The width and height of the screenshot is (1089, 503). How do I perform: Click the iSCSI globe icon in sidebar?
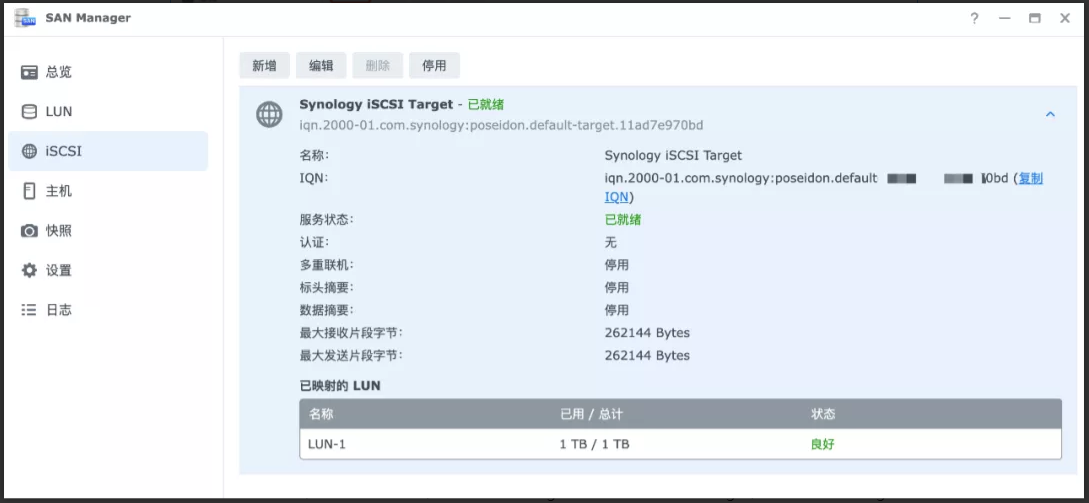29,151
